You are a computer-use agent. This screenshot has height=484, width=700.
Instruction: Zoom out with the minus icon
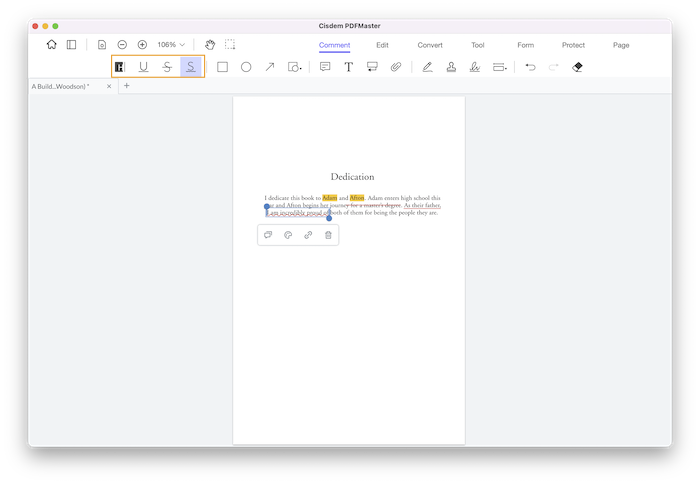pos(122,45)
